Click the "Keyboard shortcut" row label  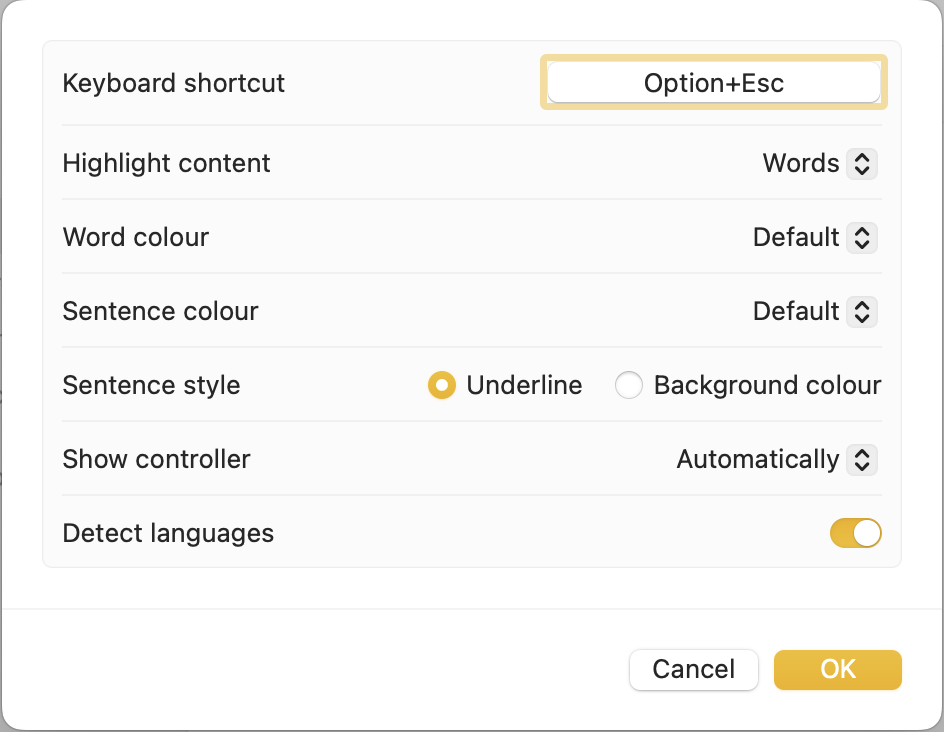[174, 83]
